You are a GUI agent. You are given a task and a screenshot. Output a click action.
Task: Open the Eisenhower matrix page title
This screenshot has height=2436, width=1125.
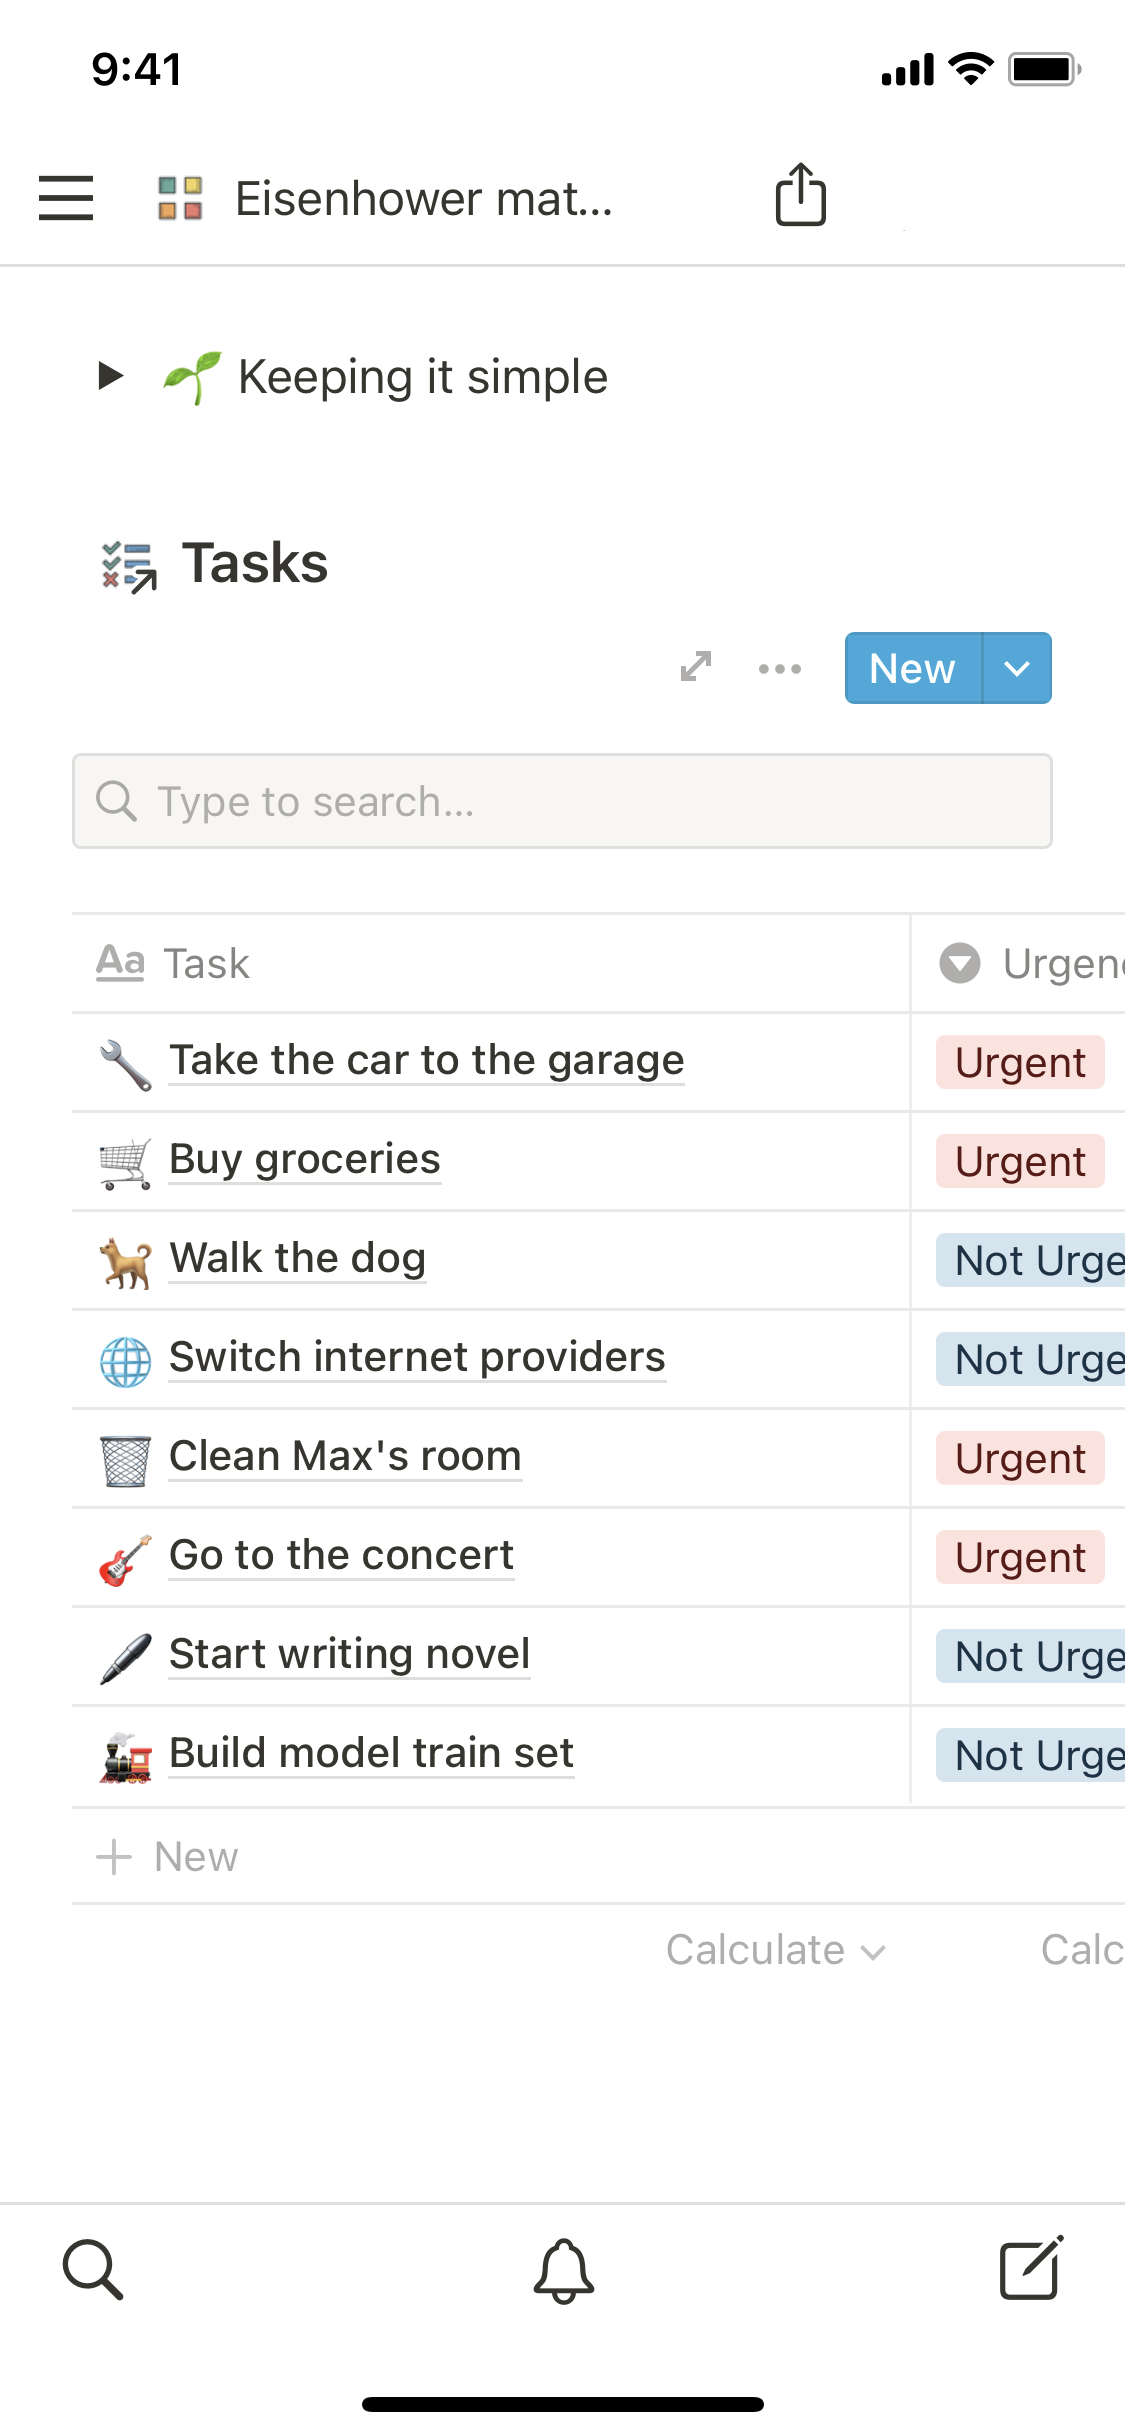423,198
